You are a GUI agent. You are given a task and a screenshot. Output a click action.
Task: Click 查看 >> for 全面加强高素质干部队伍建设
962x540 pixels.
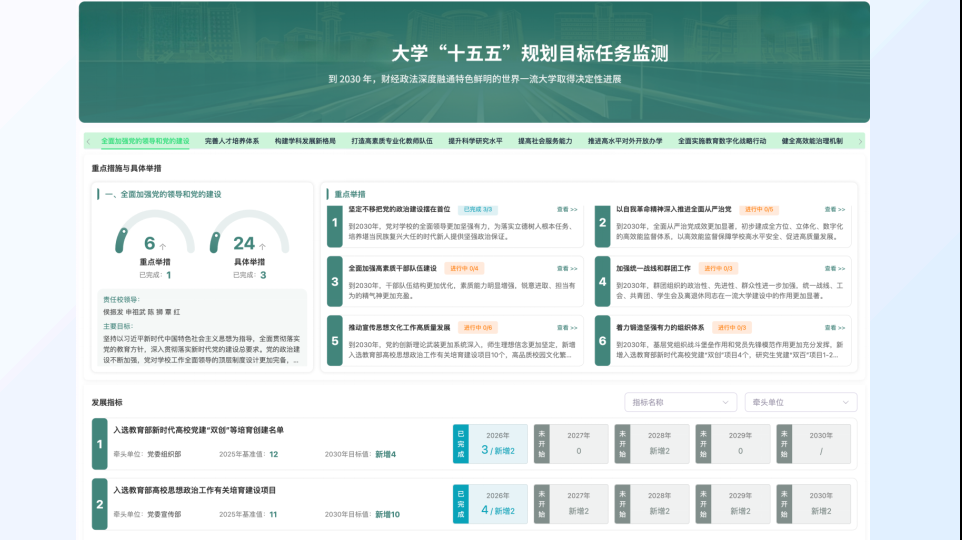click(x=567, y=268)
